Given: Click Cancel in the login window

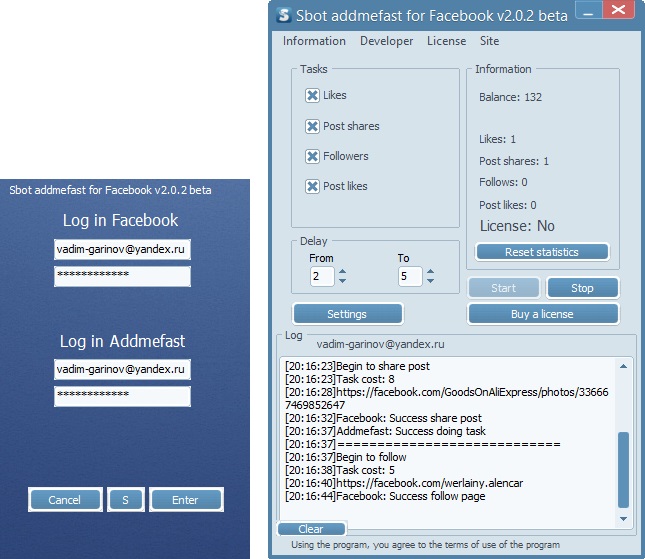Looking at the screenshot, I should click(65, 500).
